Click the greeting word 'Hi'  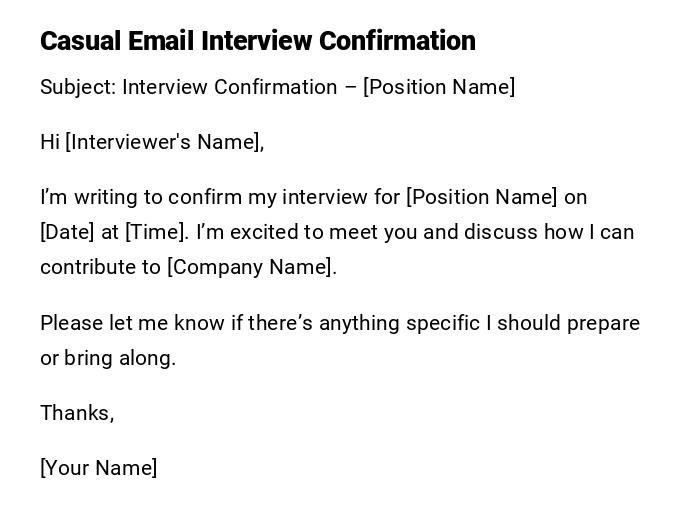coord(50,142)
